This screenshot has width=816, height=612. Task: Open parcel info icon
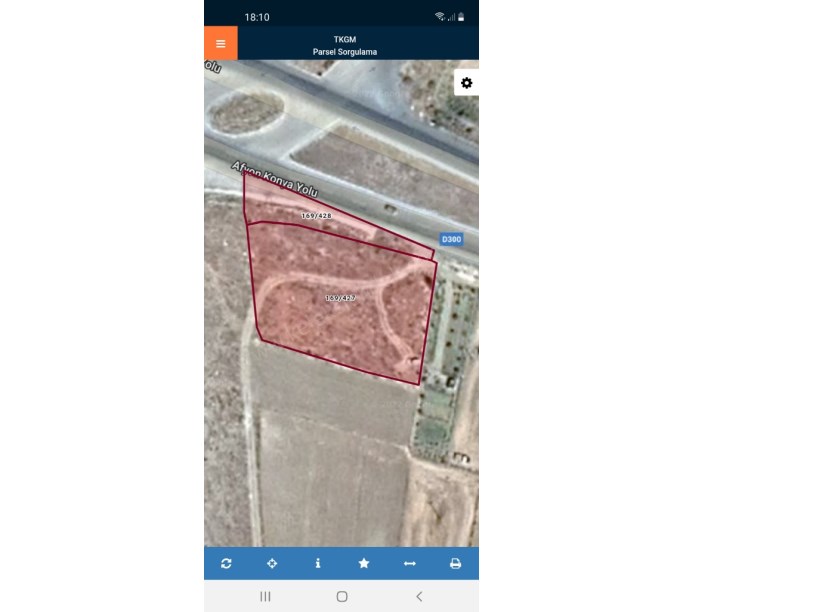point(318,563)
